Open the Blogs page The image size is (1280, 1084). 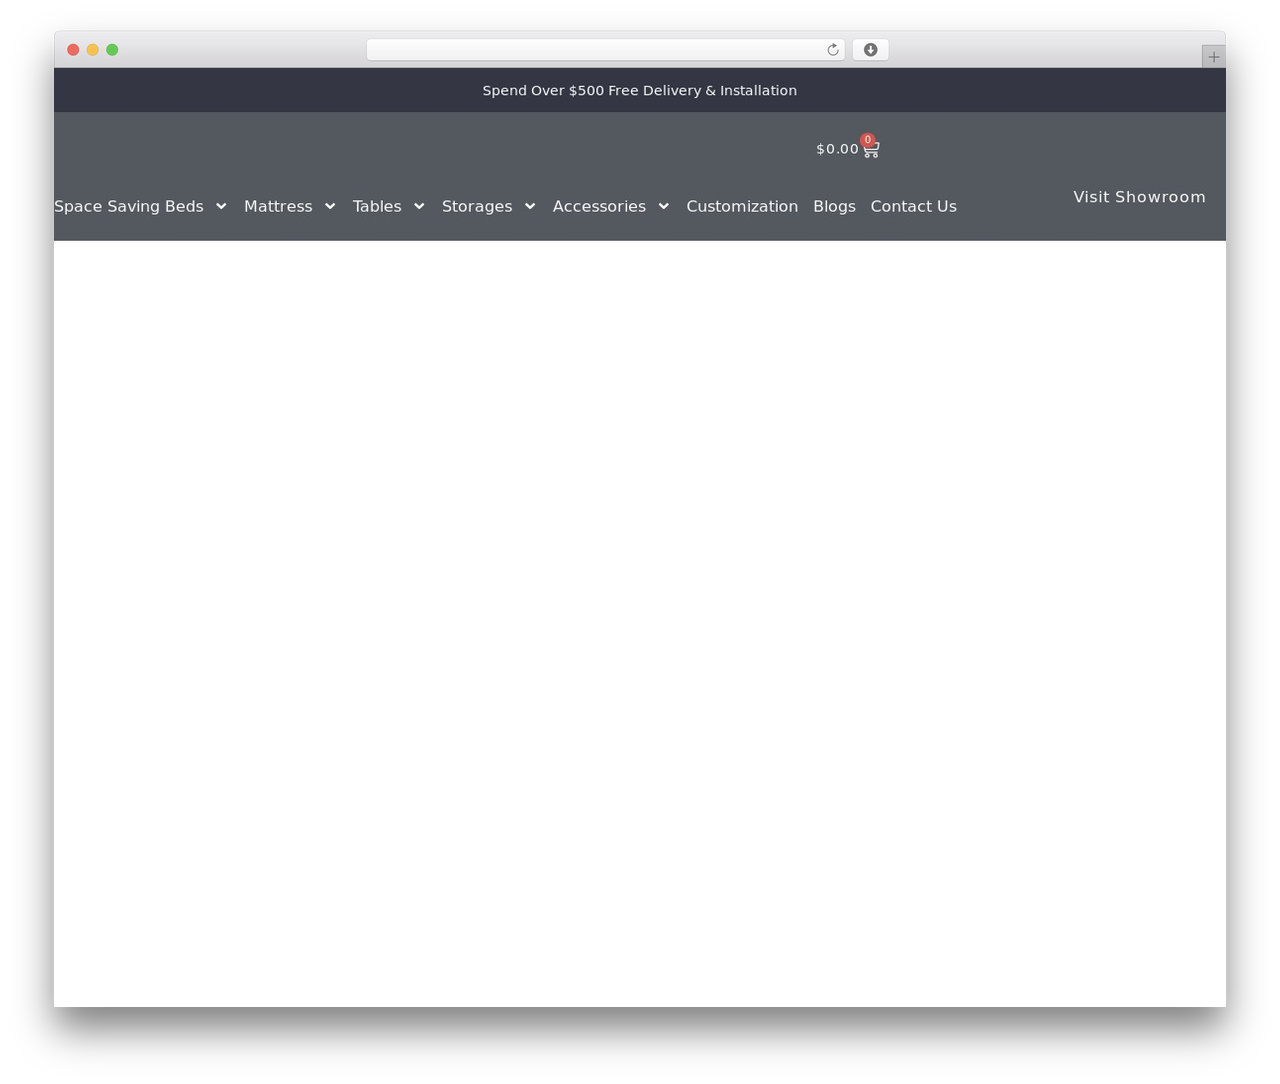click(x=834, y=206)
